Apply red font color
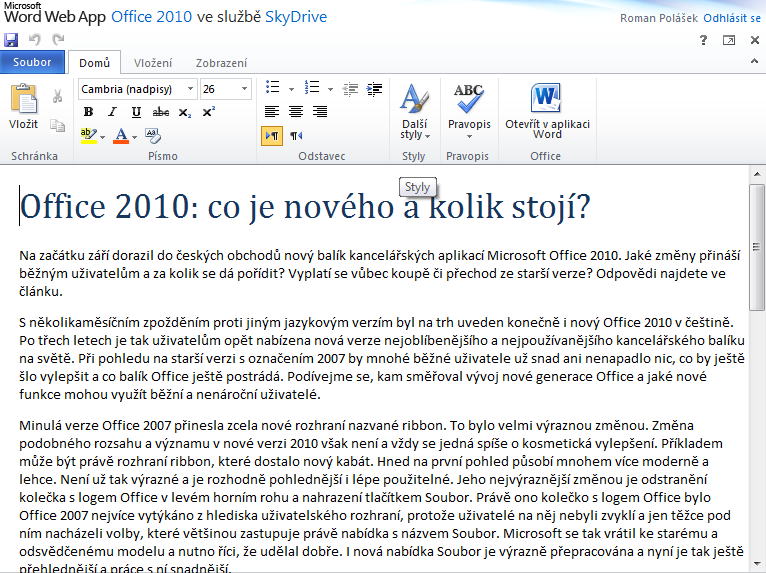Screen dimensions: 766x573 pyautogui.click(x=121, y=135)
